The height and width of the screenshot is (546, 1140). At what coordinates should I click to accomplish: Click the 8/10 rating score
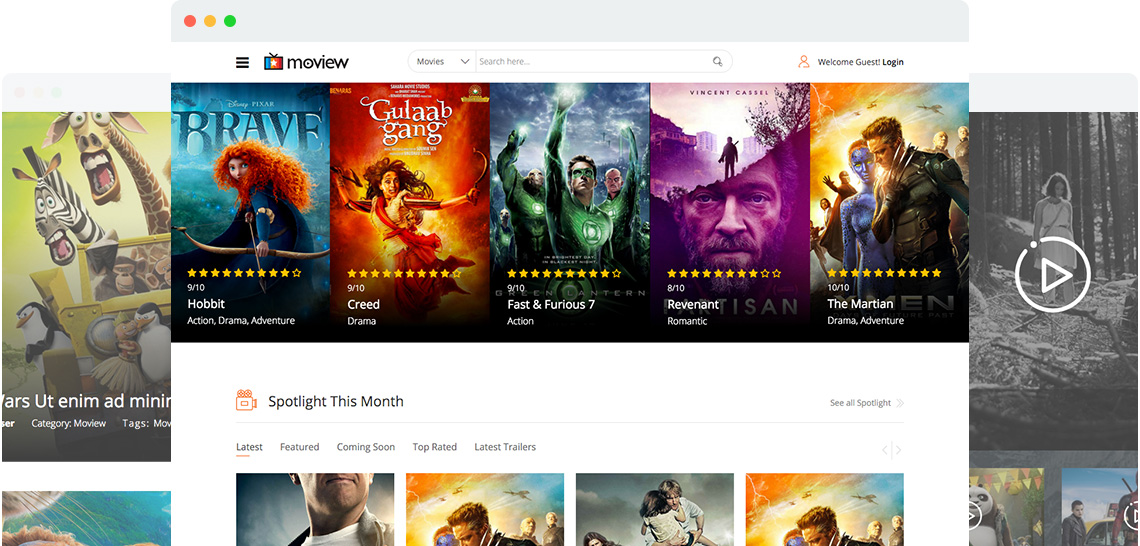click(675, 288)
